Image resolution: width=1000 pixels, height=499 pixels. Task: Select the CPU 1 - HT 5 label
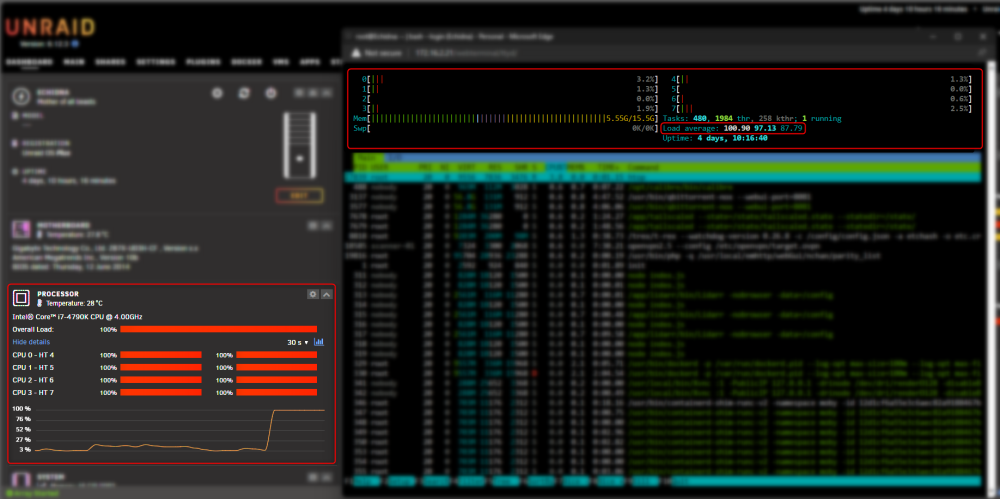(x=33, y=368)
